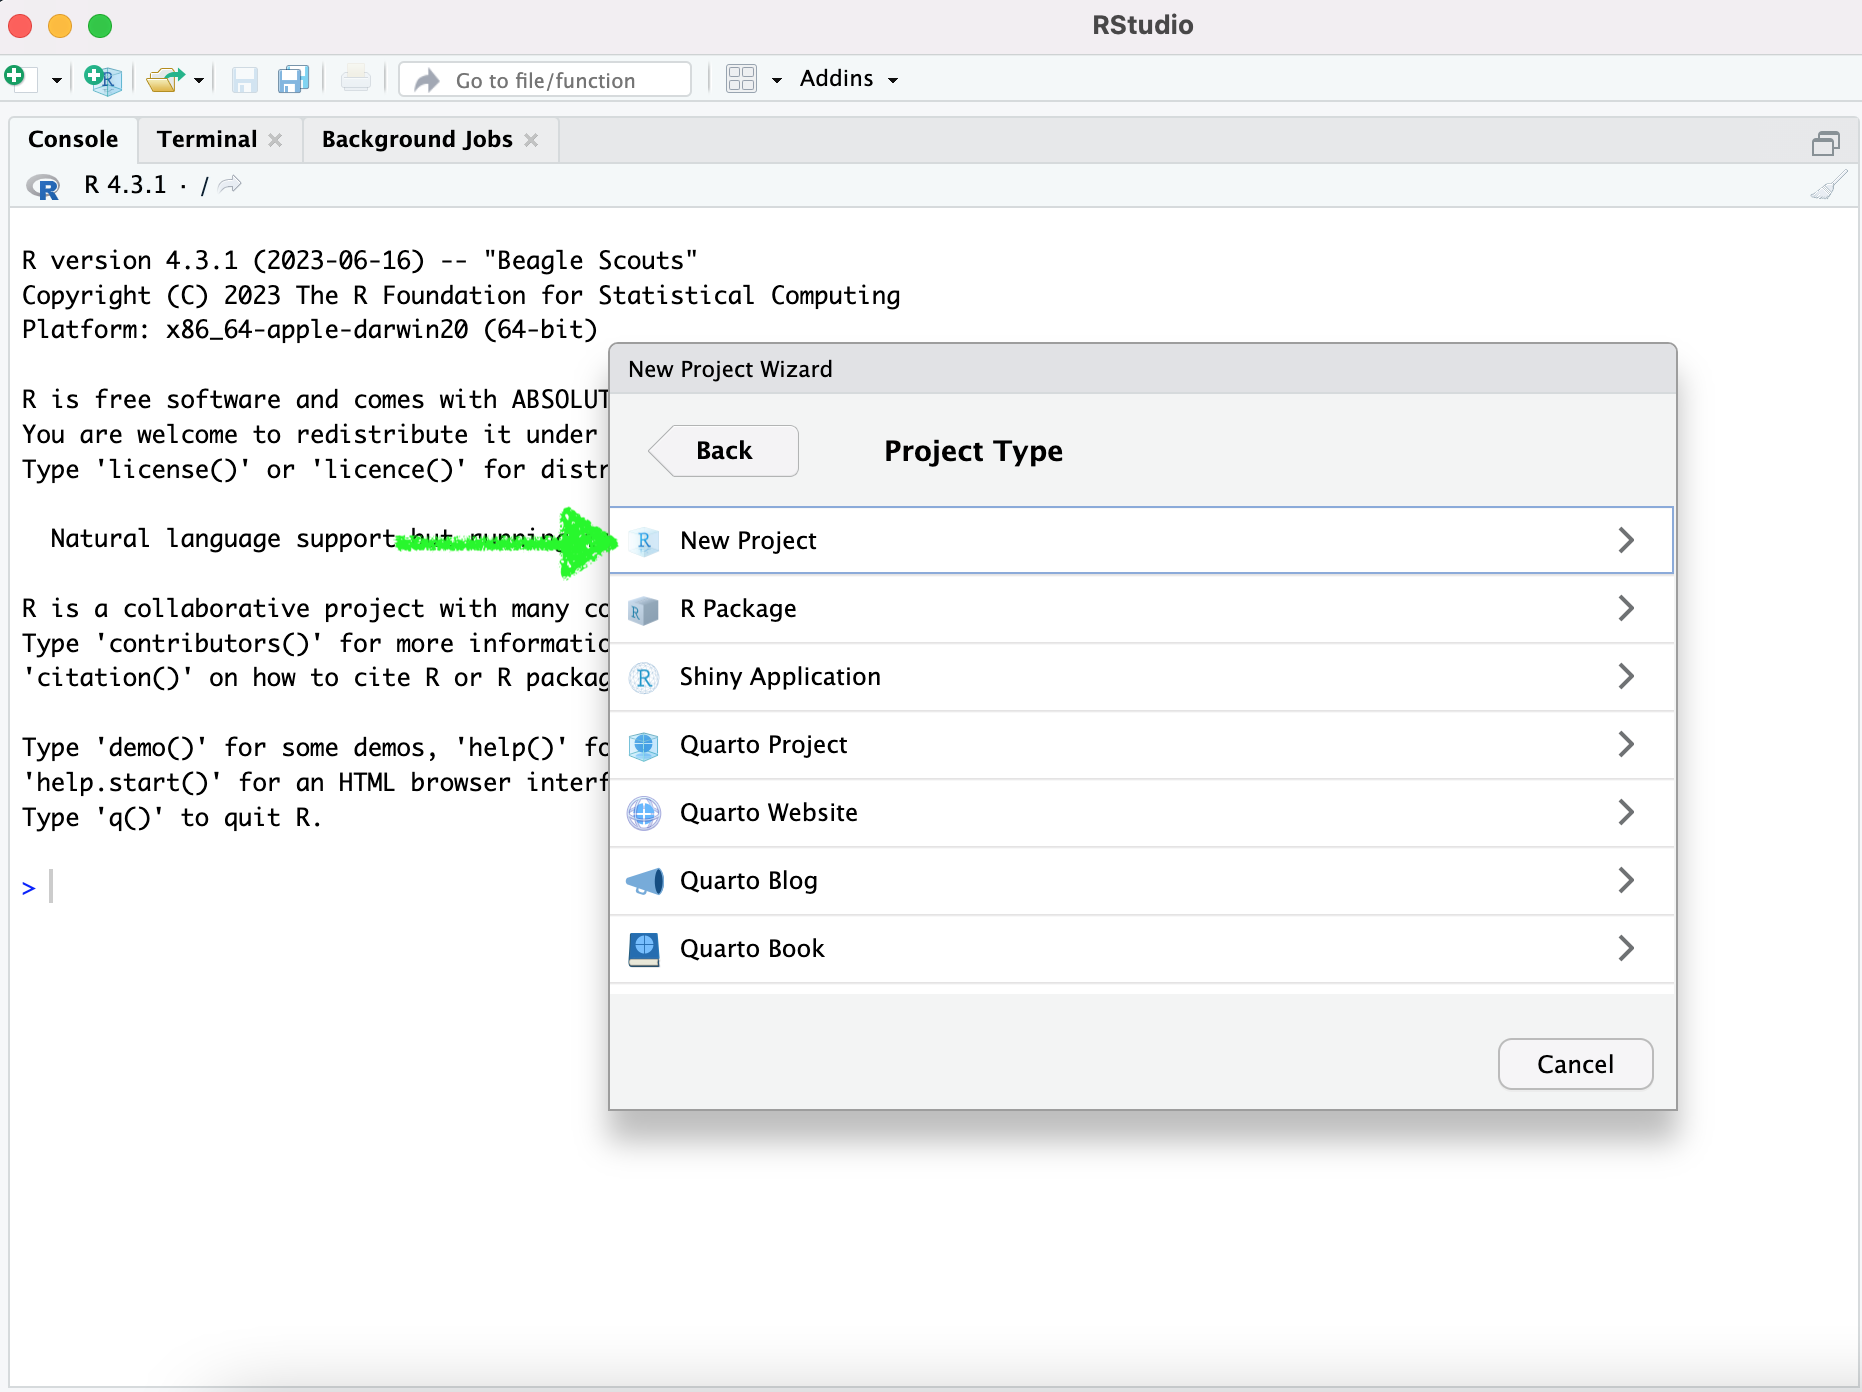This screenshot has height=1392, width=1862.
Task: Click the Print icon
Action: click(355, 79)
